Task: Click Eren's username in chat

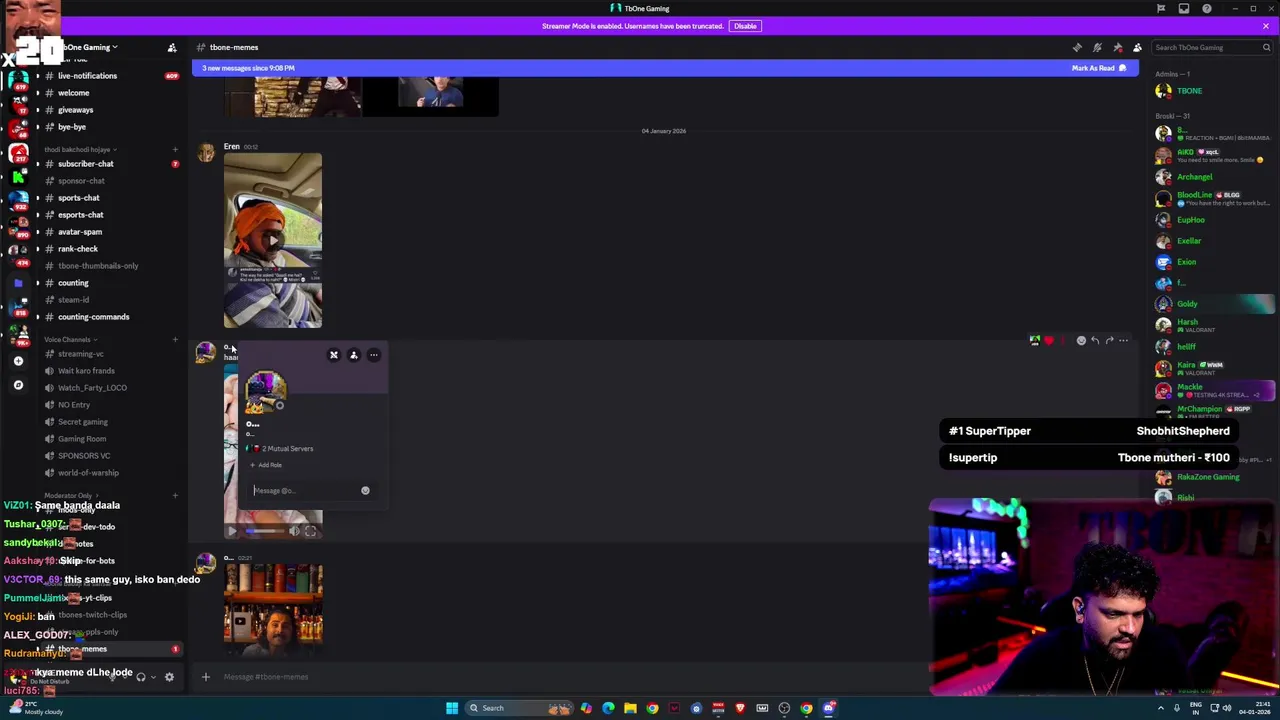Action: point(231,147)
